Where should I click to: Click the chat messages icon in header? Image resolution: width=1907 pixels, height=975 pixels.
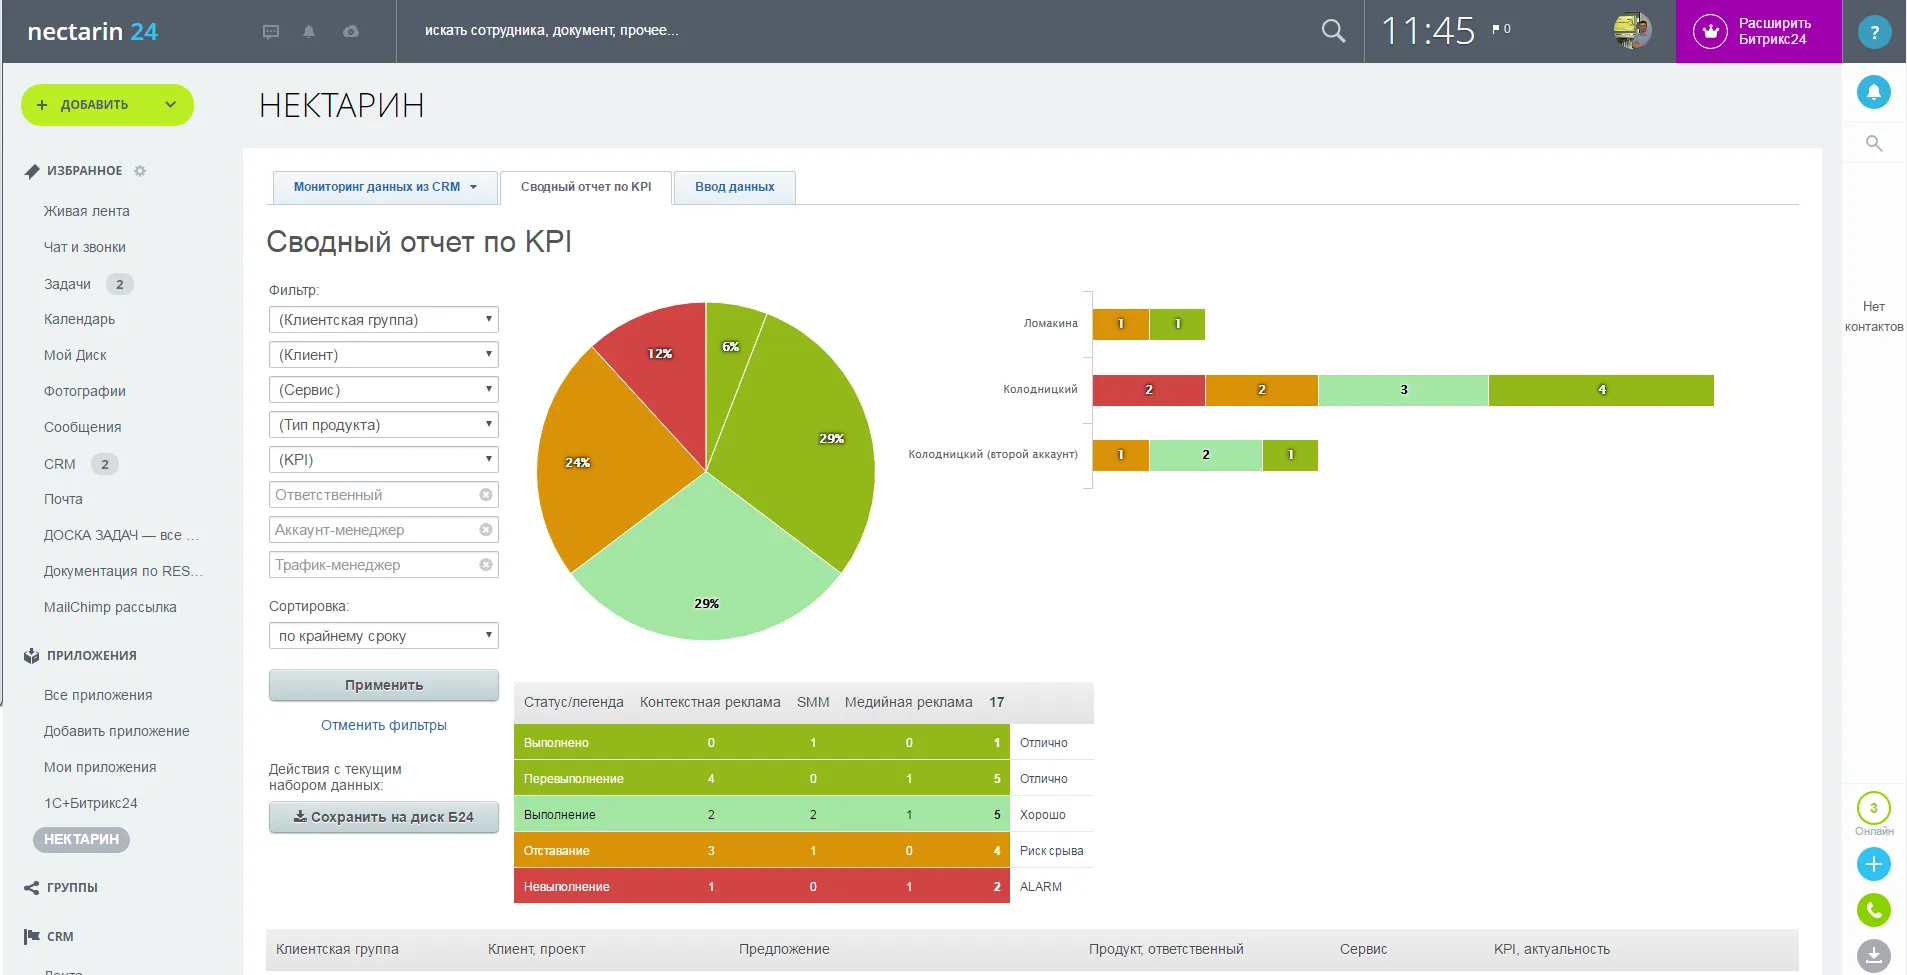tap(270, 32)
